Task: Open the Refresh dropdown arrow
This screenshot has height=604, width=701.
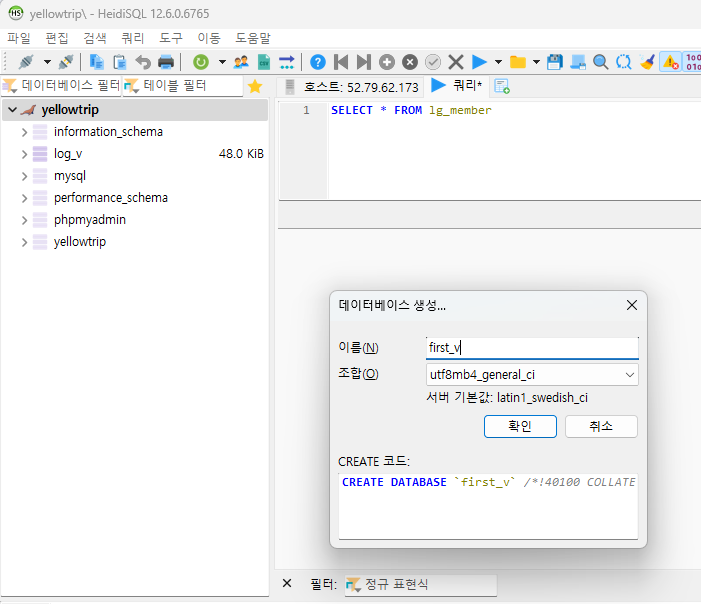Action: pos(222,62)
